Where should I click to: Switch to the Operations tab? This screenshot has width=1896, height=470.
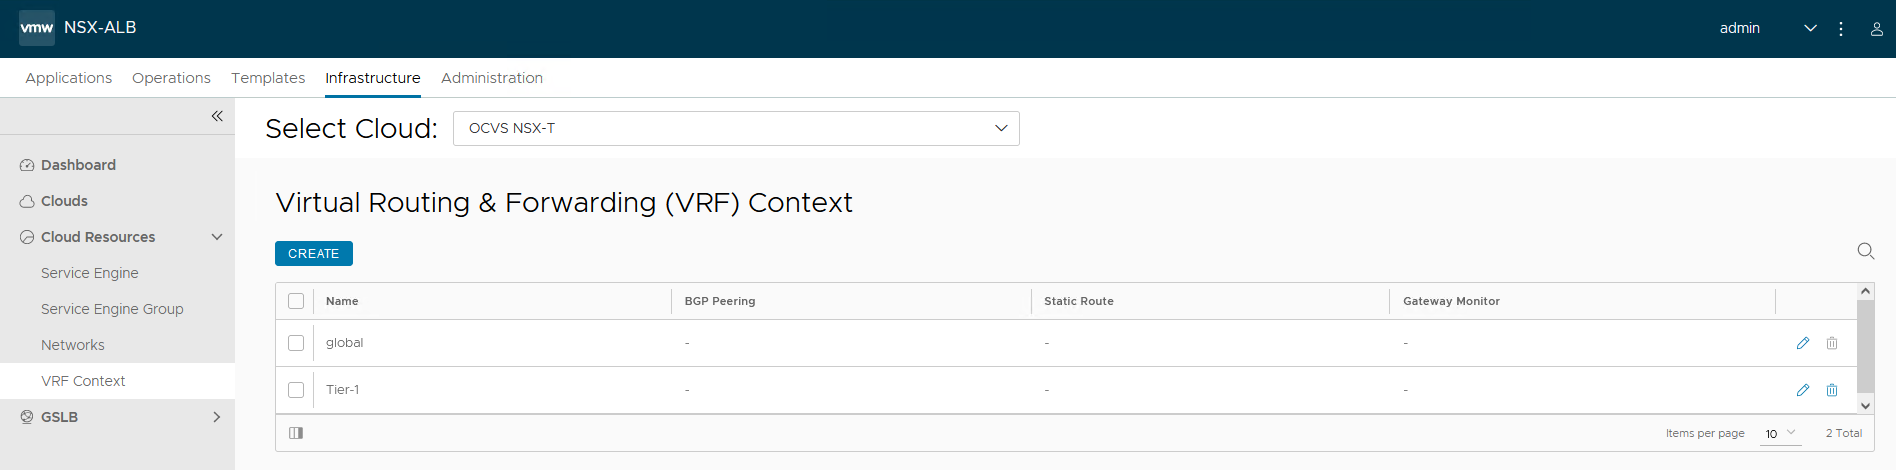(x=171, y=78)
